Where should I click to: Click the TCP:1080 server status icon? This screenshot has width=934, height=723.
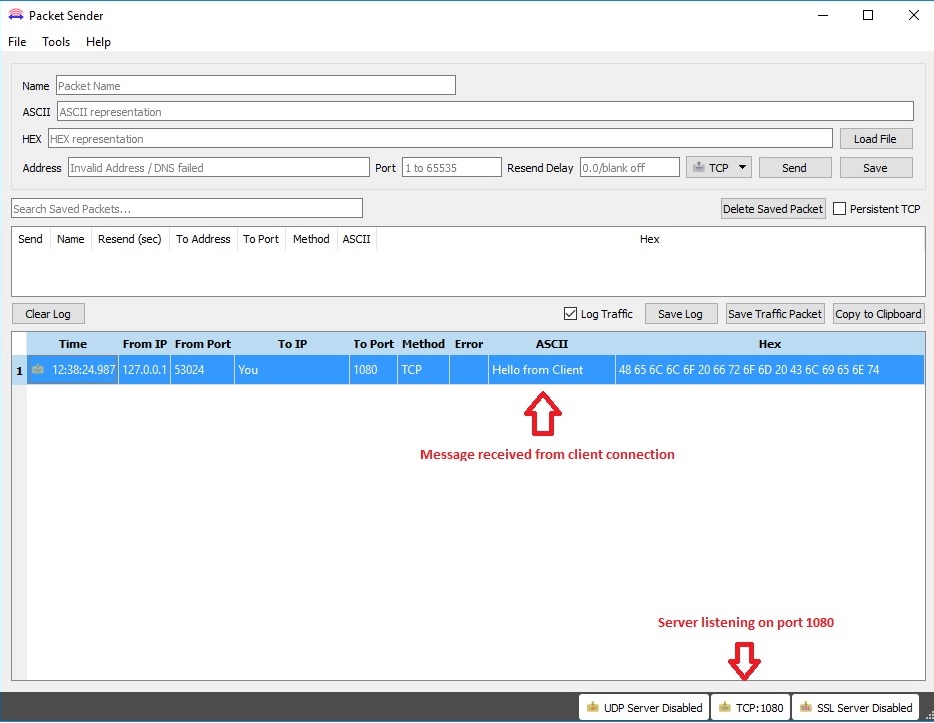[x=727, y=707]
